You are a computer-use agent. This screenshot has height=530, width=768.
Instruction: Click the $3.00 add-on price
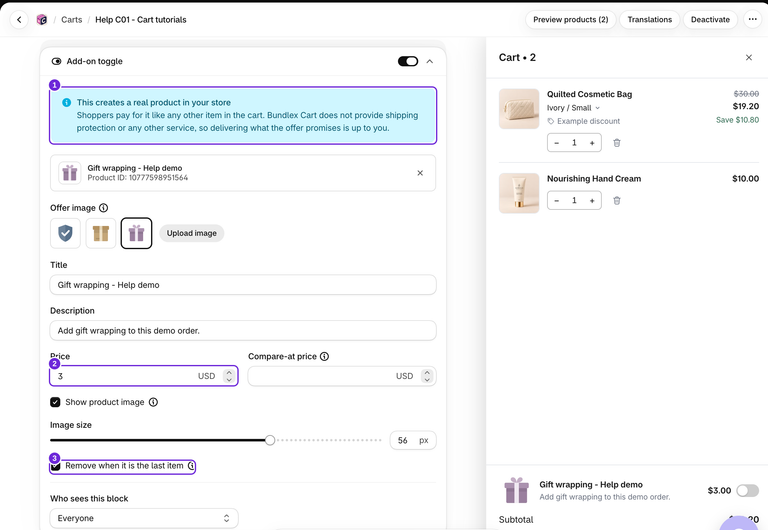click(x=719, y=490)
